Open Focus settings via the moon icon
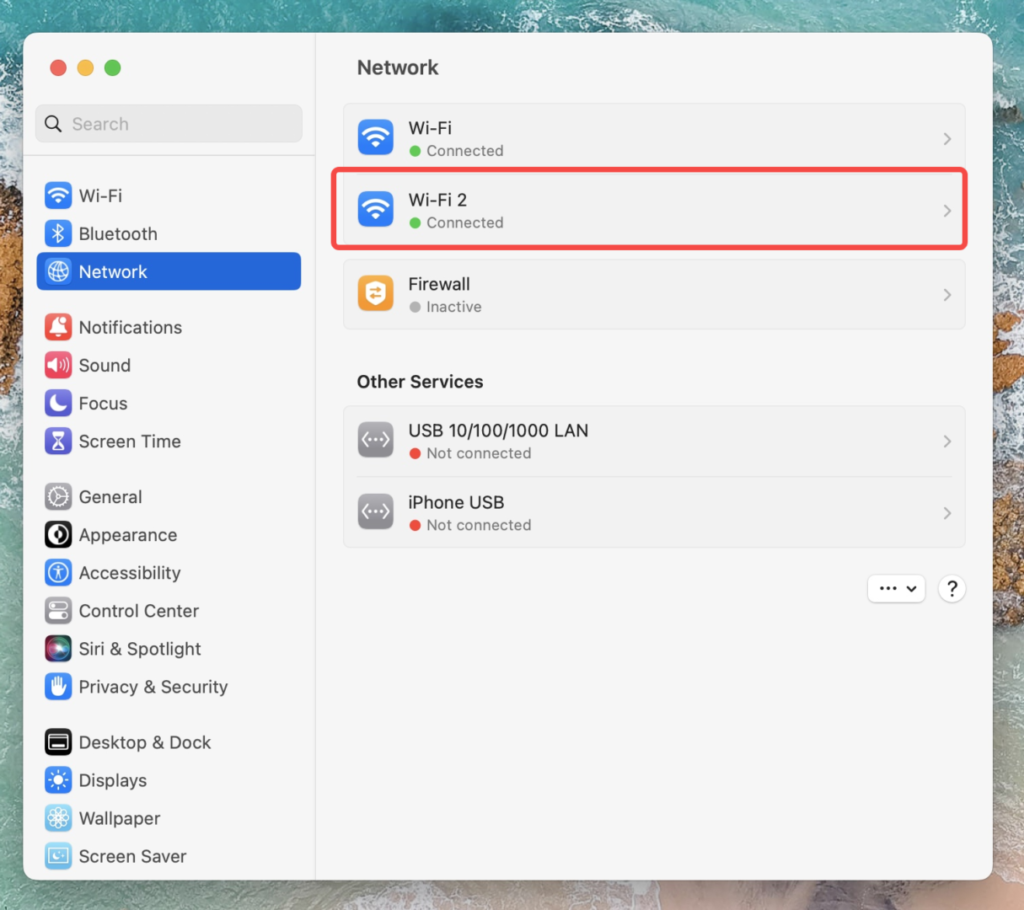 (59, 403)
